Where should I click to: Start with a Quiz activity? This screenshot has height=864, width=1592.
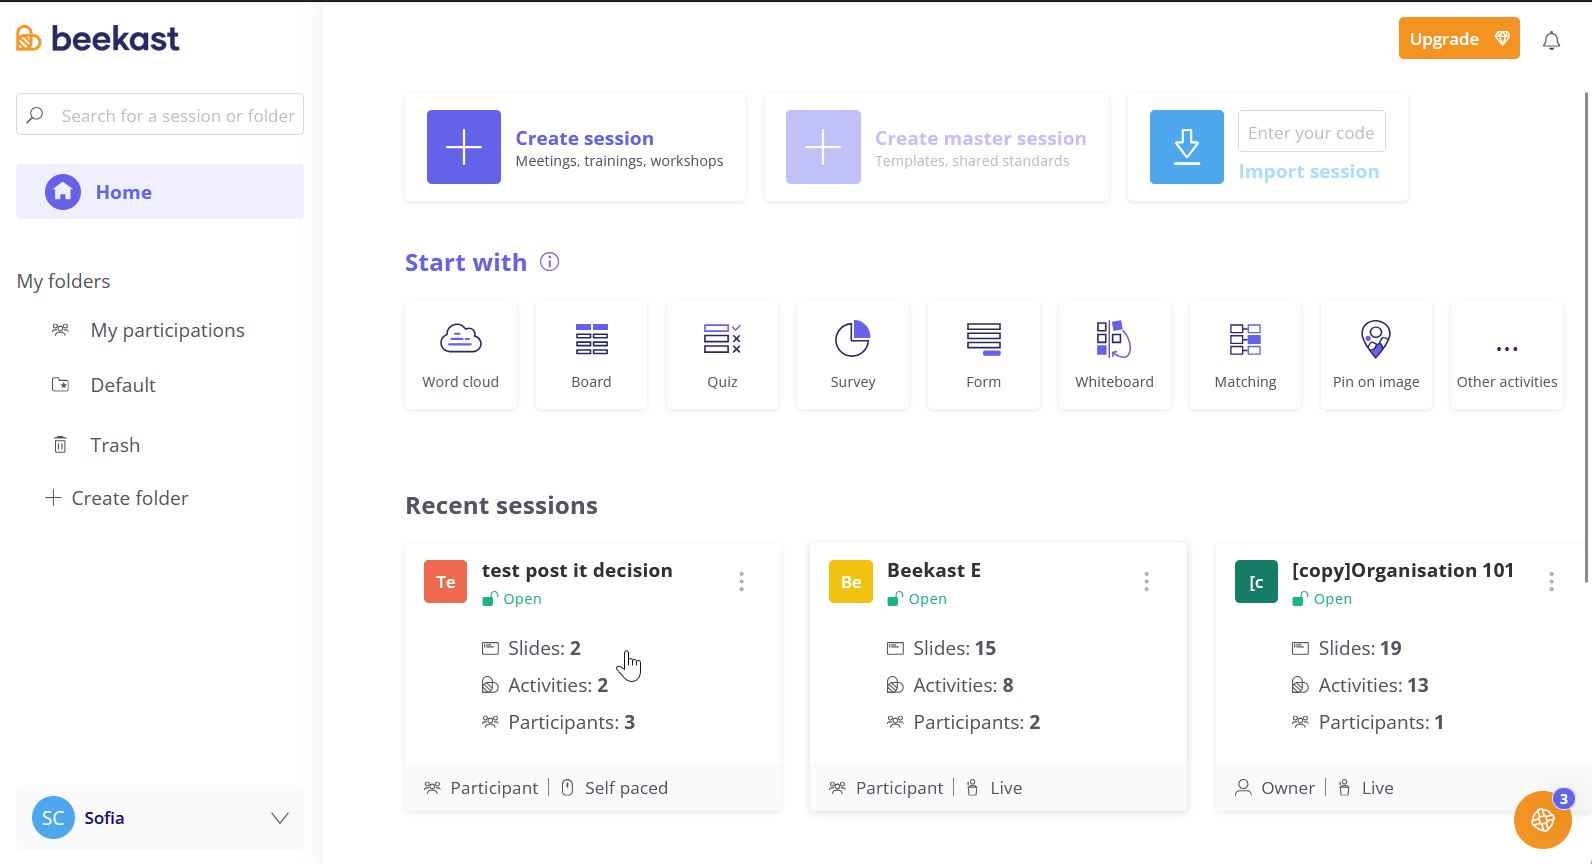[722, 354]
